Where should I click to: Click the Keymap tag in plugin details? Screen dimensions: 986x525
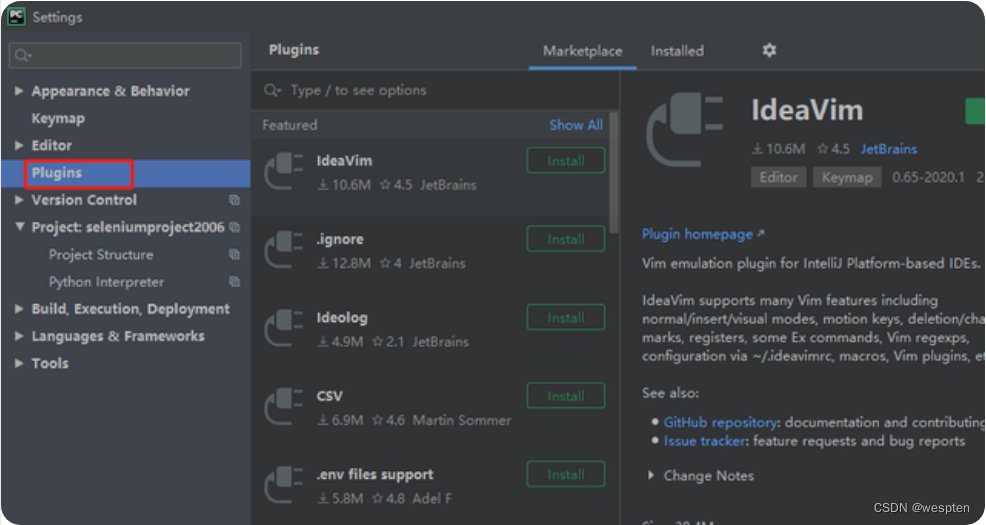847,177
